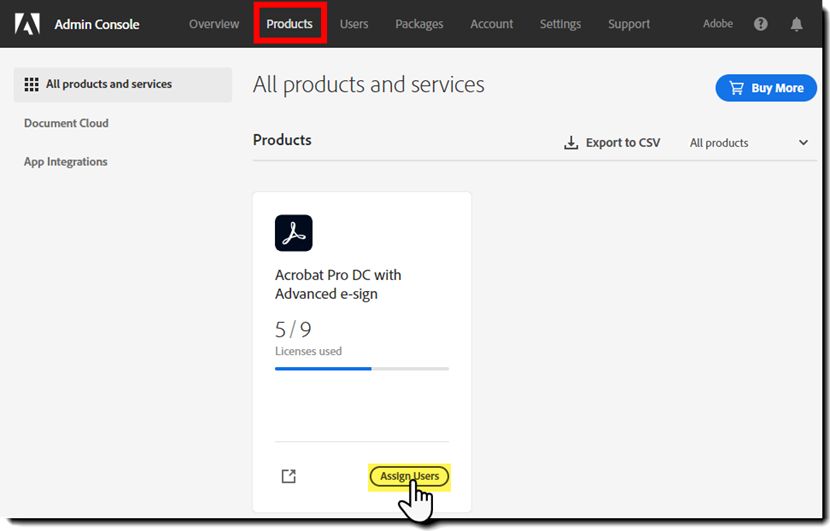The height and width of the screenshot is (531, 830).
Task: Click the Acrobat product icon
Action: pos(293,233)
